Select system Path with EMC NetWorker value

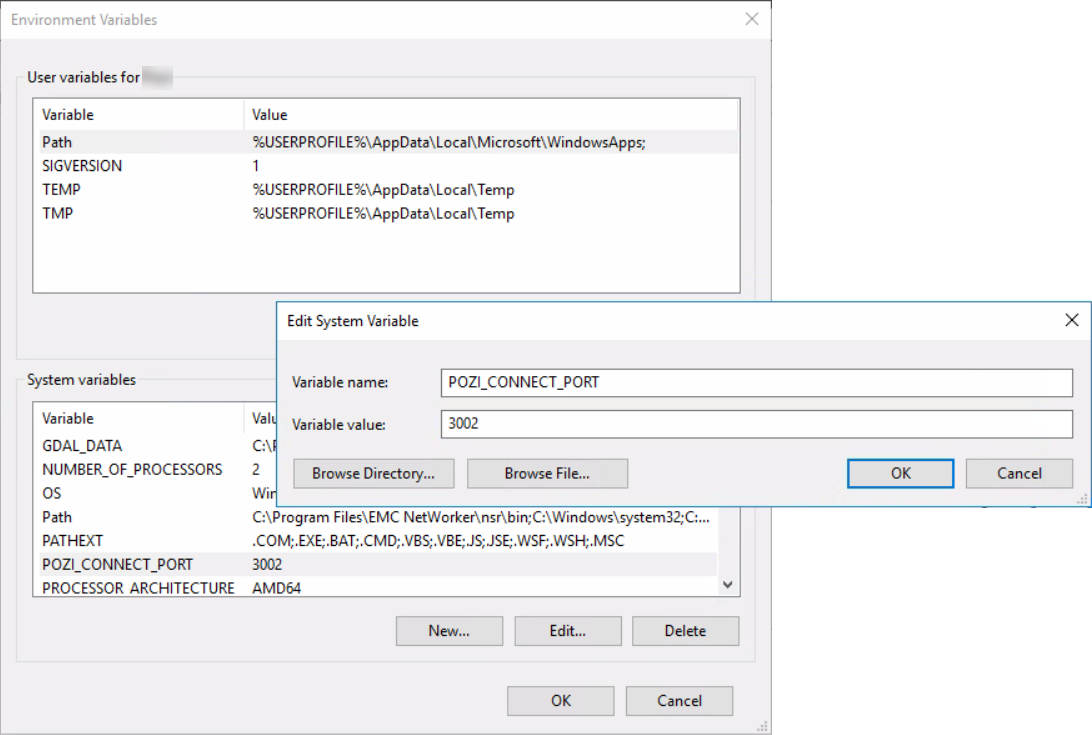[x=376, y=517]
